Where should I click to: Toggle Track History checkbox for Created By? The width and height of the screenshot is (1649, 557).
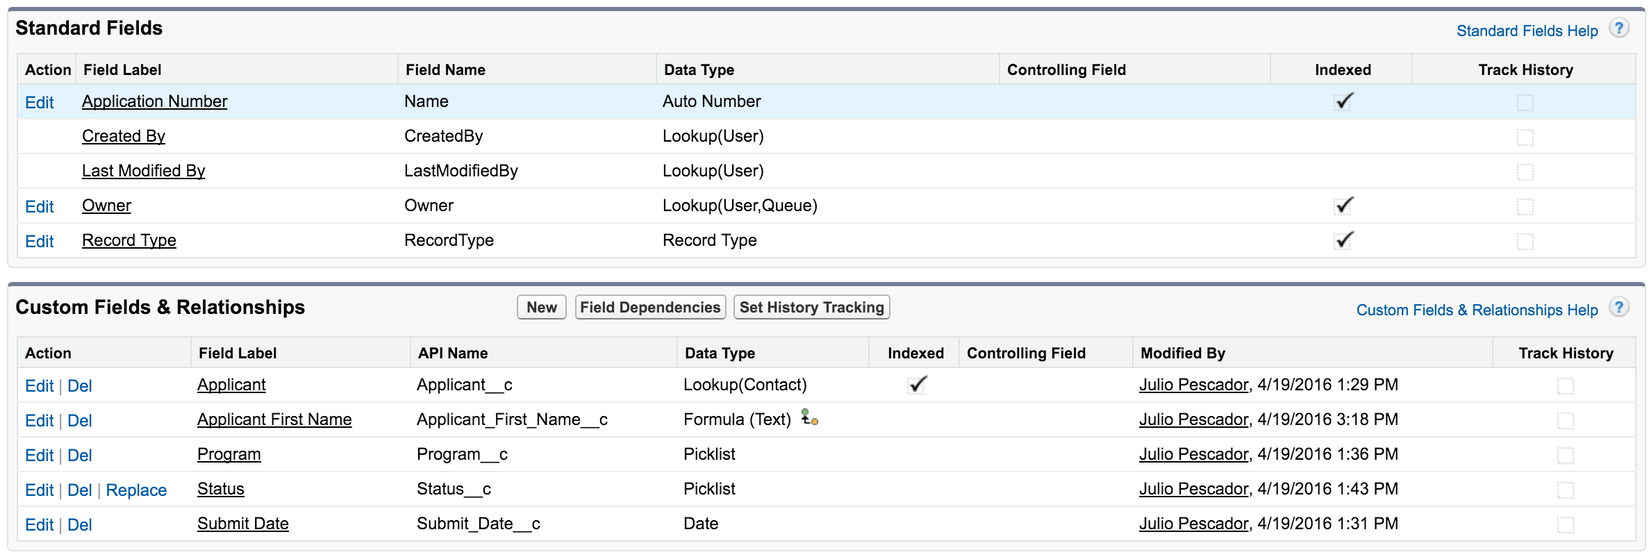(1525, 137)
